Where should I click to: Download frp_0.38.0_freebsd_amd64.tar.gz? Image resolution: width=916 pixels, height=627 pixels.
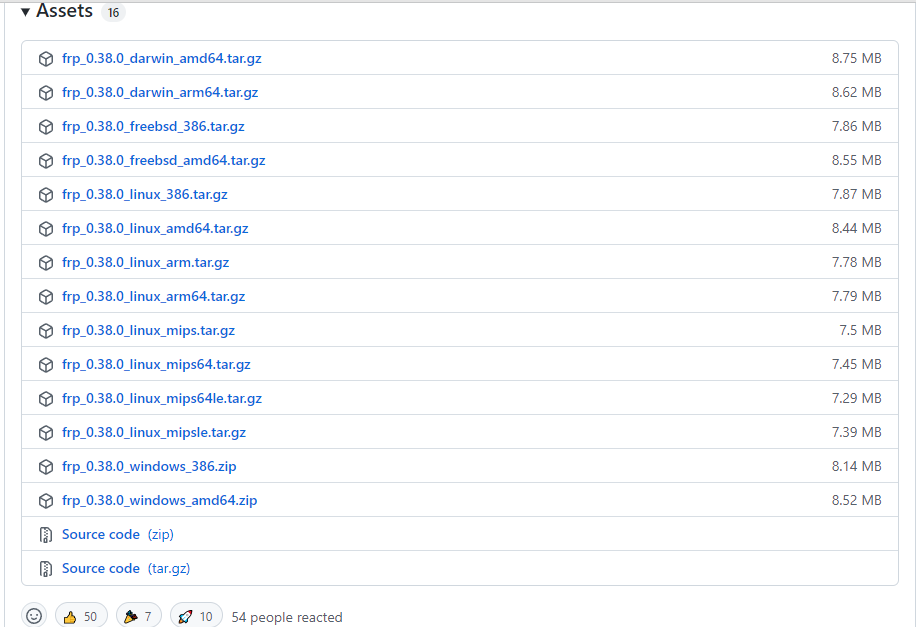pyautogui.click(x=163, y=160)
